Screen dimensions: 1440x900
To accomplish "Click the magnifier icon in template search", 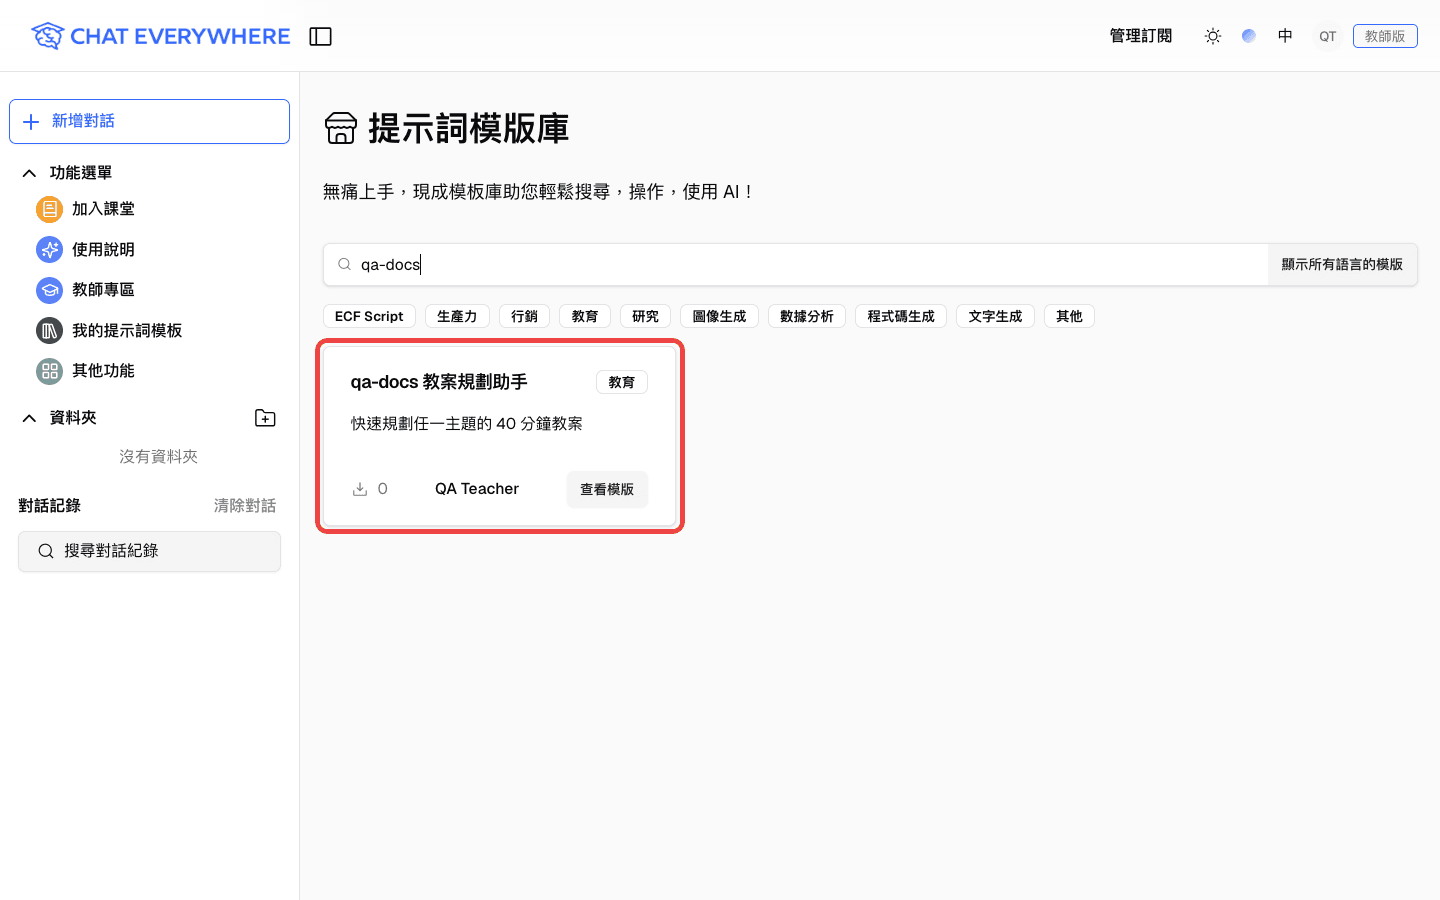I will click(x=344, y=264).
